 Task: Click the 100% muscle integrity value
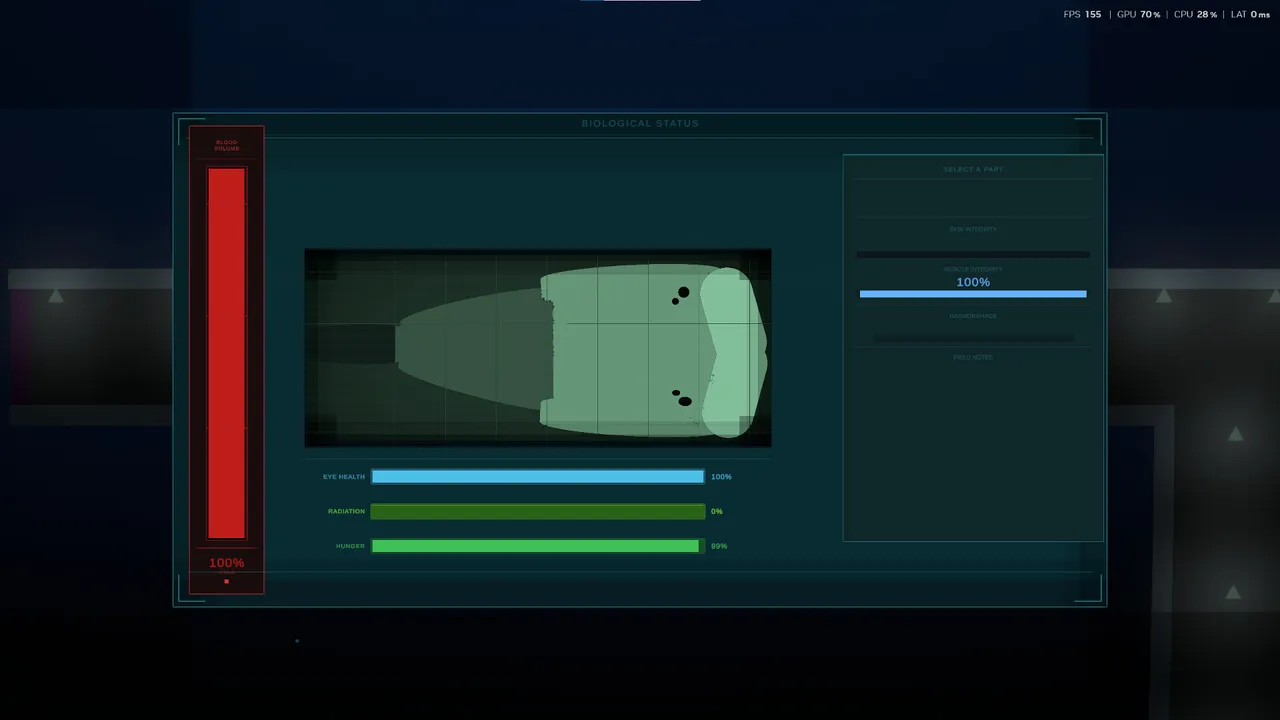pos(973,282)
